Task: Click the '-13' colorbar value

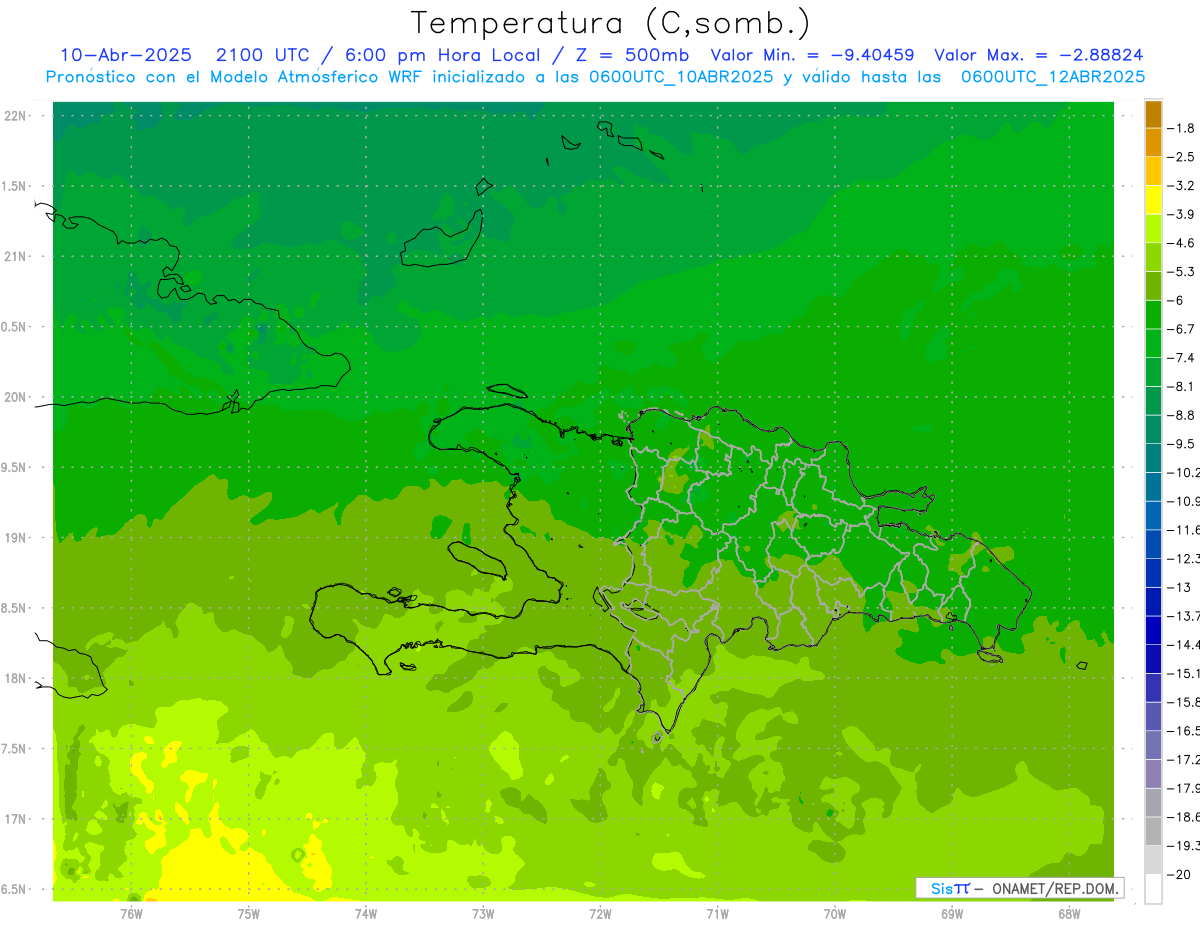Action: pyautogui.click(x=1180, y=587)
